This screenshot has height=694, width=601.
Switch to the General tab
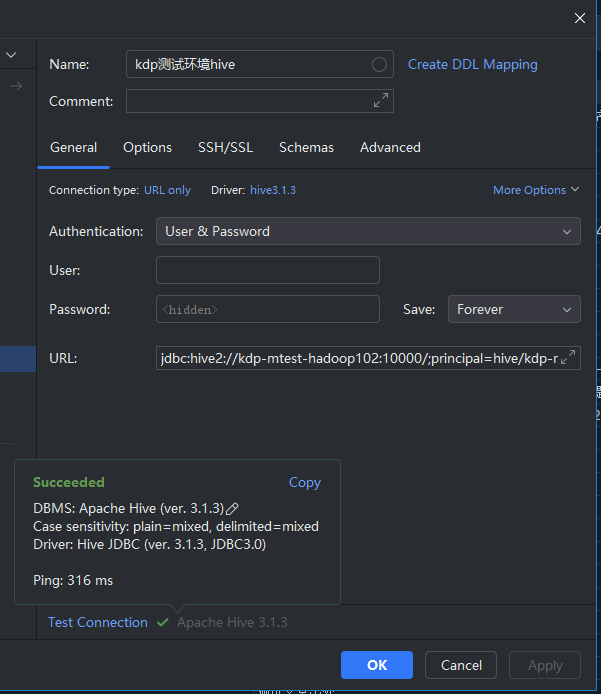click(73, 147)
